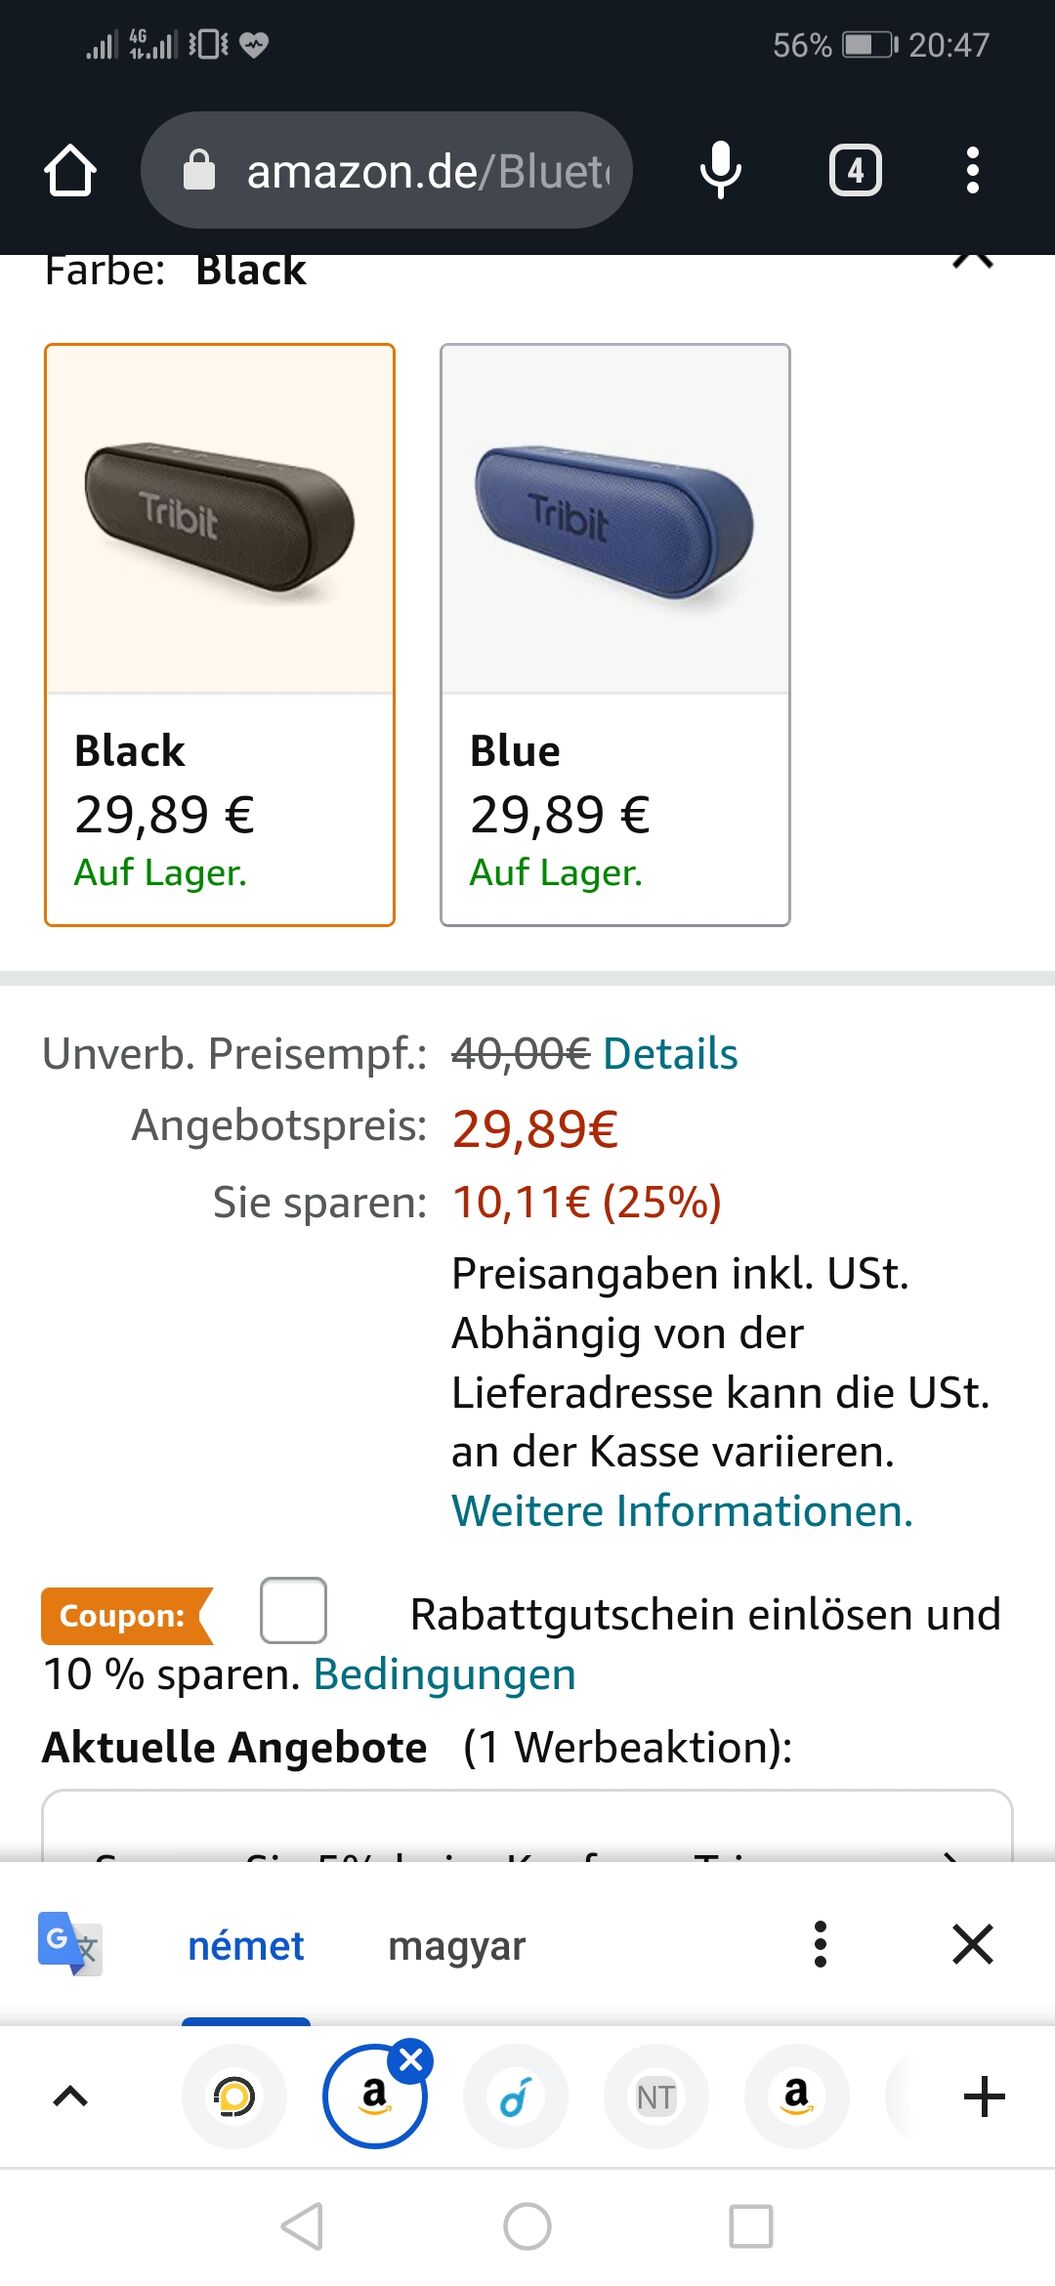Image resolution: width=1055 pixels, height=2286 pixels.
Task: Select the Blue color variant
Action: pyautogui.click(x=615, y=635)
